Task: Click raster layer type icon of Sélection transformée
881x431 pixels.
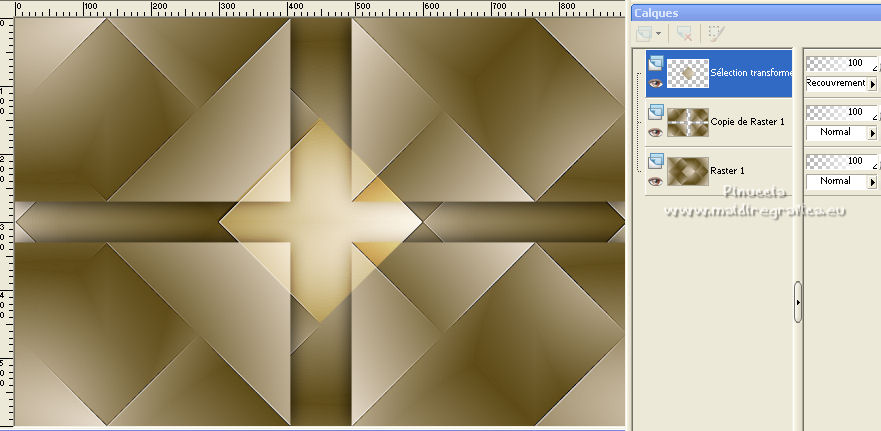Action: [656, 63]
